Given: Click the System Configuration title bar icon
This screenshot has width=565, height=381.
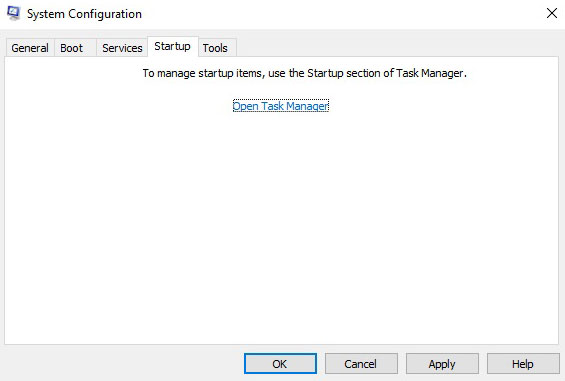Looking at the screenshot, I should tap(14, 14).
